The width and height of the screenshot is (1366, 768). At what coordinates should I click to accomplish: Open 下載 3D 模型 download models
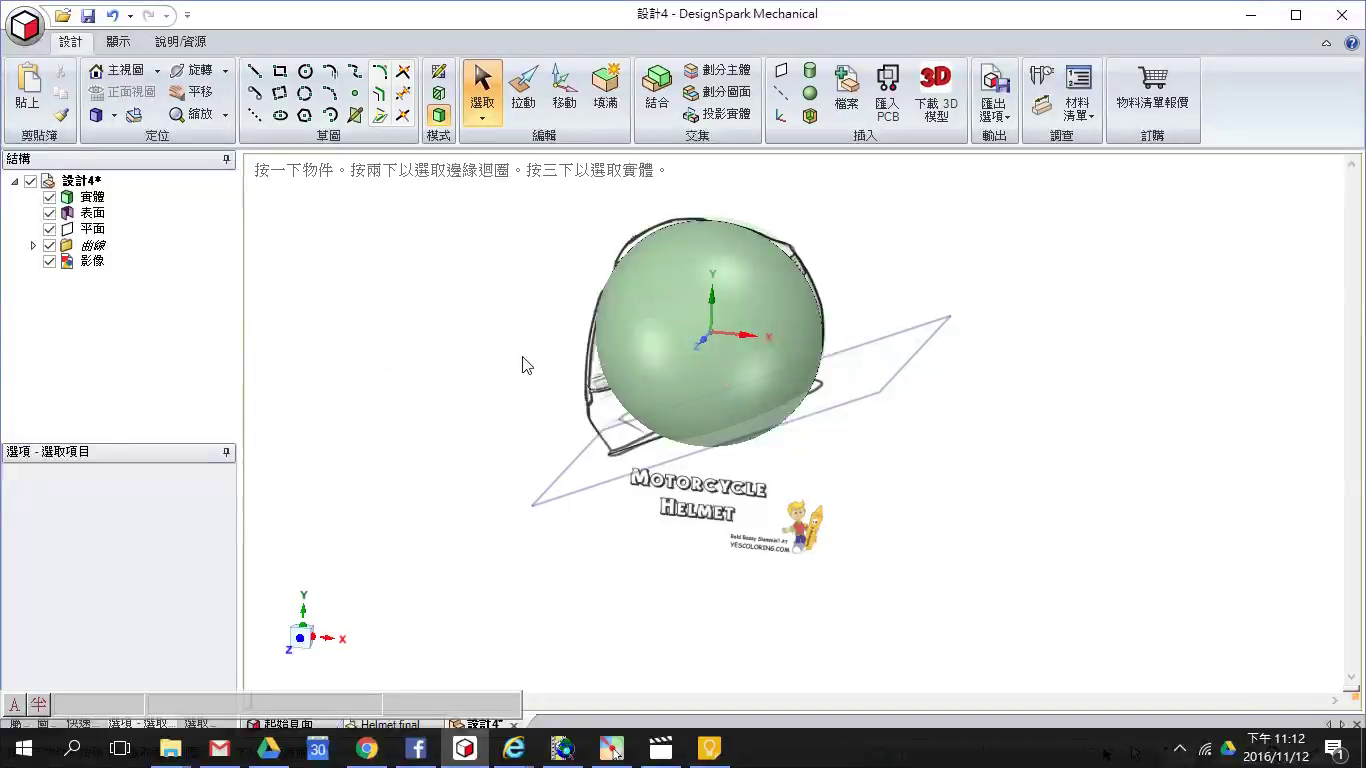click(936, 92)
